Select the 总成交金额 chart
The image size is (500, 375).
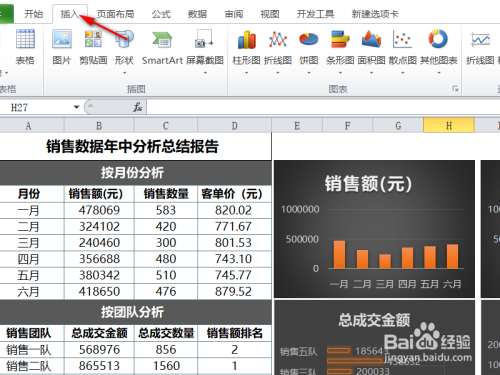374,337
